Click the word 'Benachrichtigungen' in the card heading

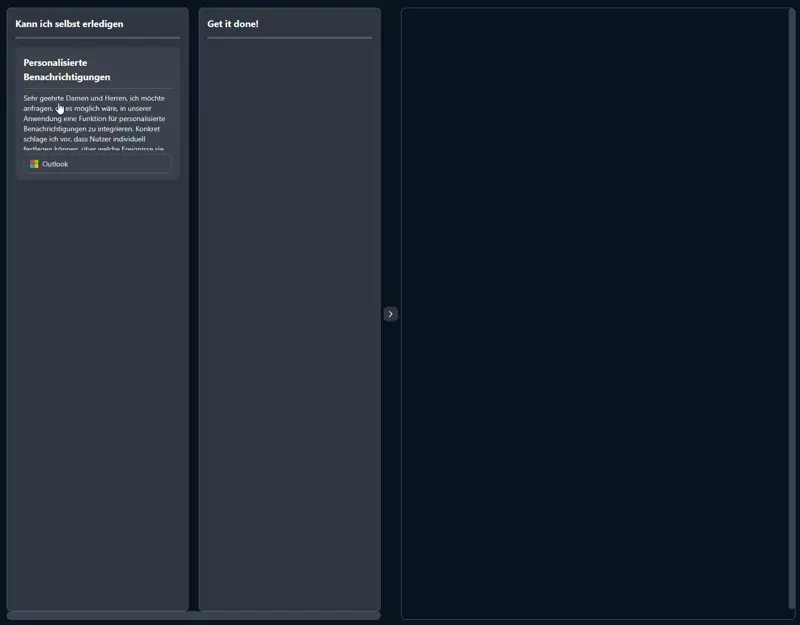point(67,77)
